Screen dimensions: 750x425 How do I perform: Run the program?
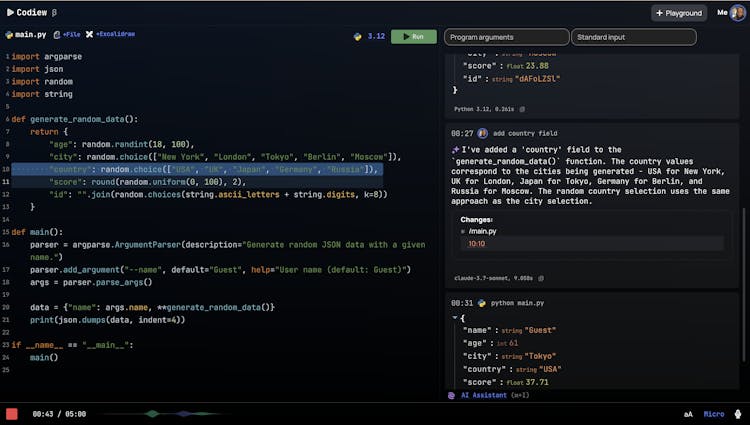coord(414,37)
